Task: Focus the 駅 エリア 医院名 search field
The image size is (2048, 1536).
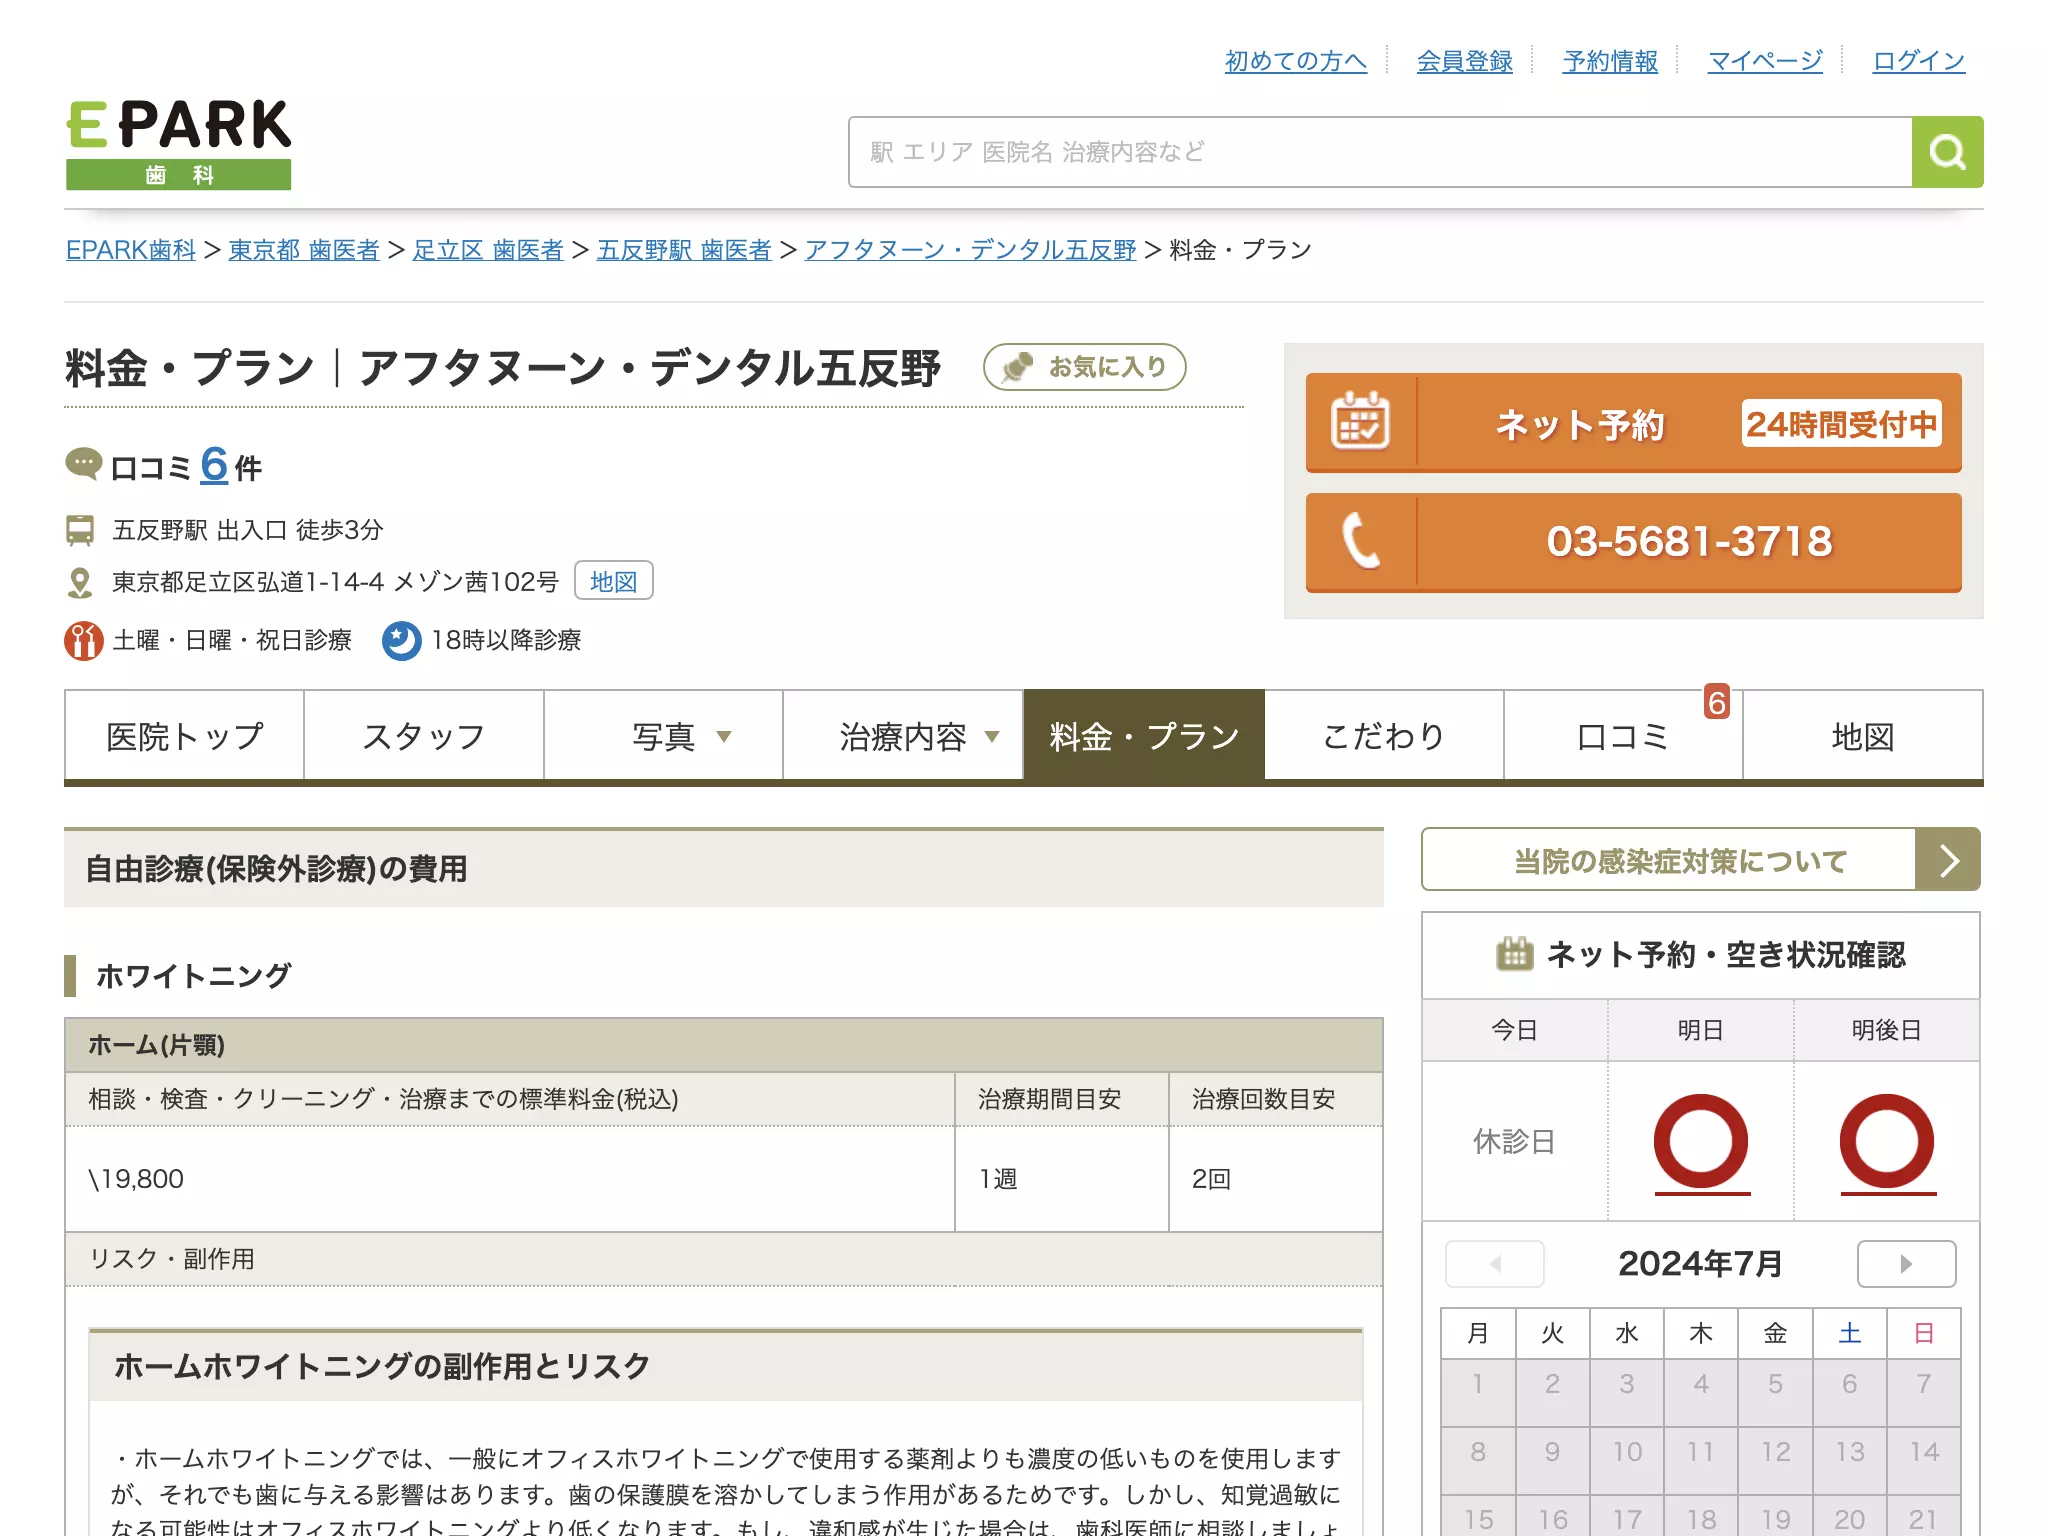Action: tap(1380, 152)
